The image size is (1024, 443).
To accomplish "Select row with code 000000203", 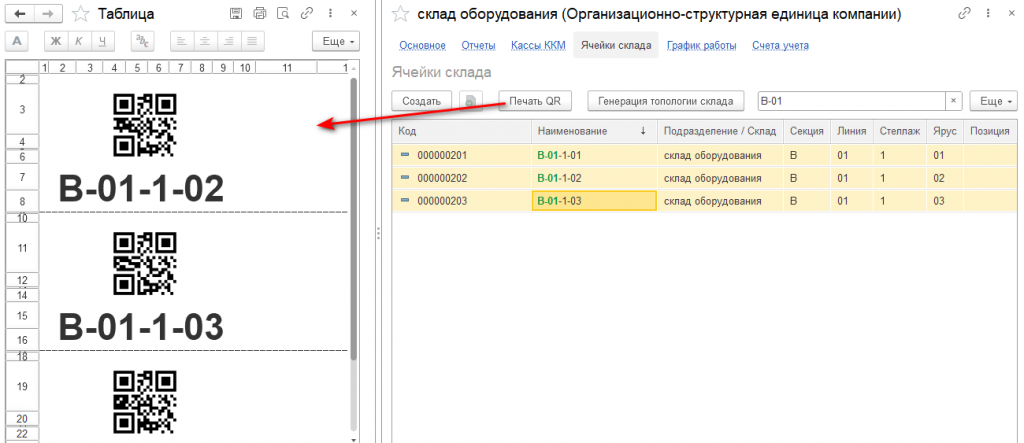I will (705, 201).
